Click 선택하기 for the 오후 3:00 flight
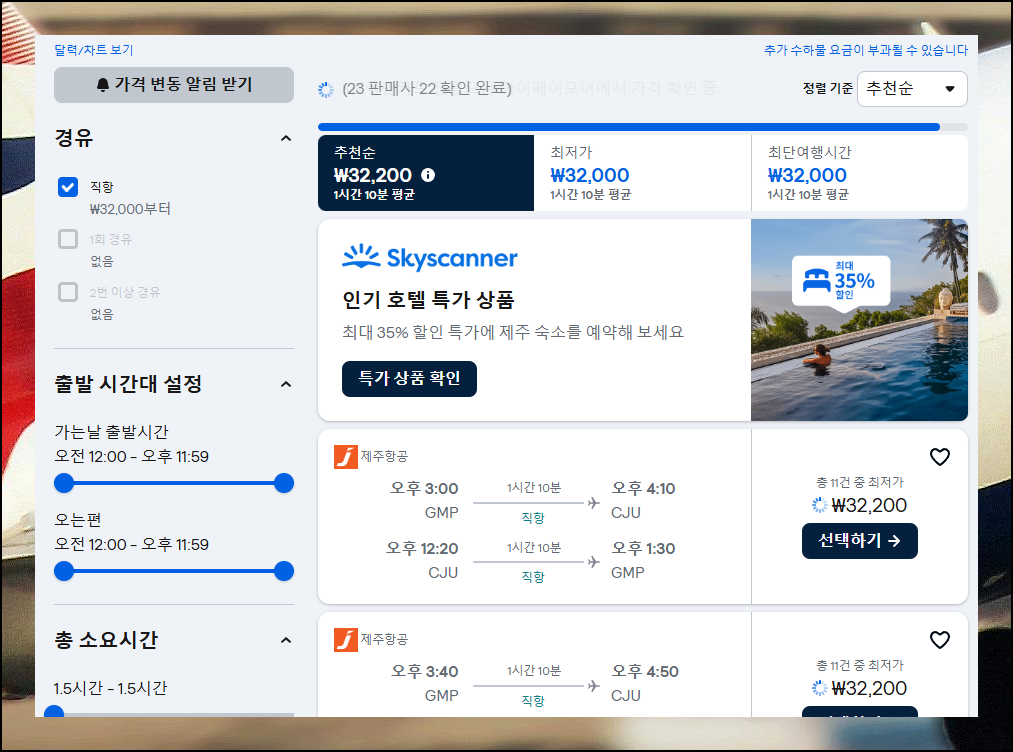 (x=859, y=541)
